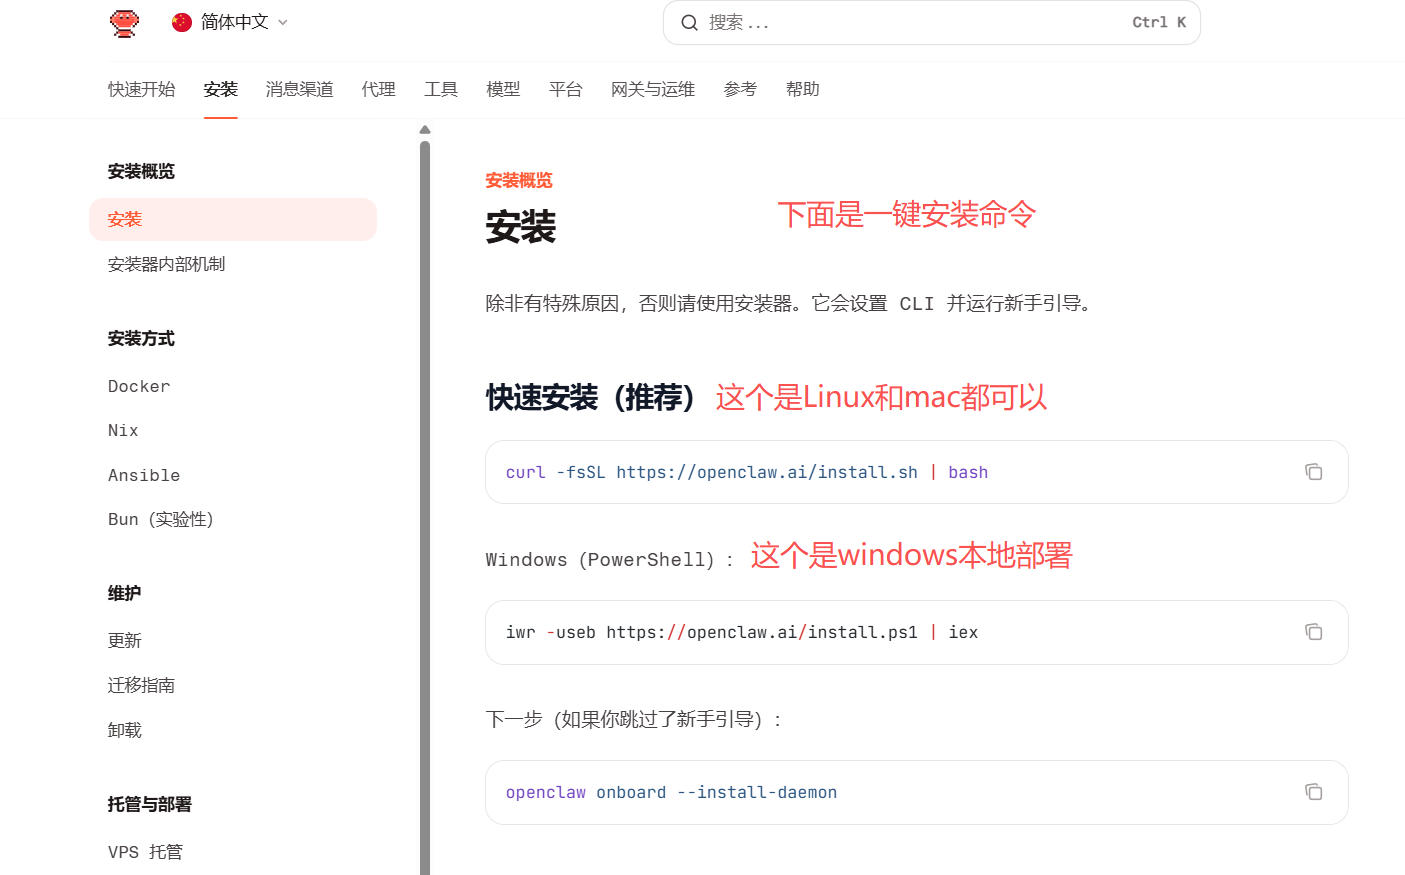Switch to the 快速开始 menu item

(140, 89)
